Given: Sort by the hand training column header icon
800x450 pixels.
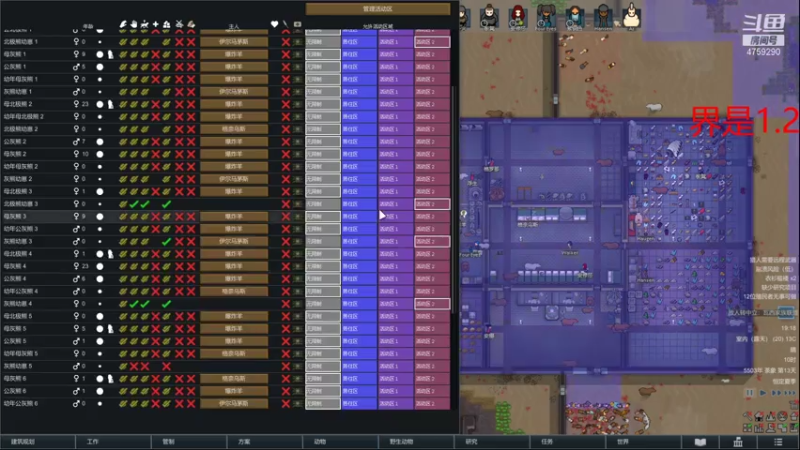Looking at the screenshot, I should [134, 24].
